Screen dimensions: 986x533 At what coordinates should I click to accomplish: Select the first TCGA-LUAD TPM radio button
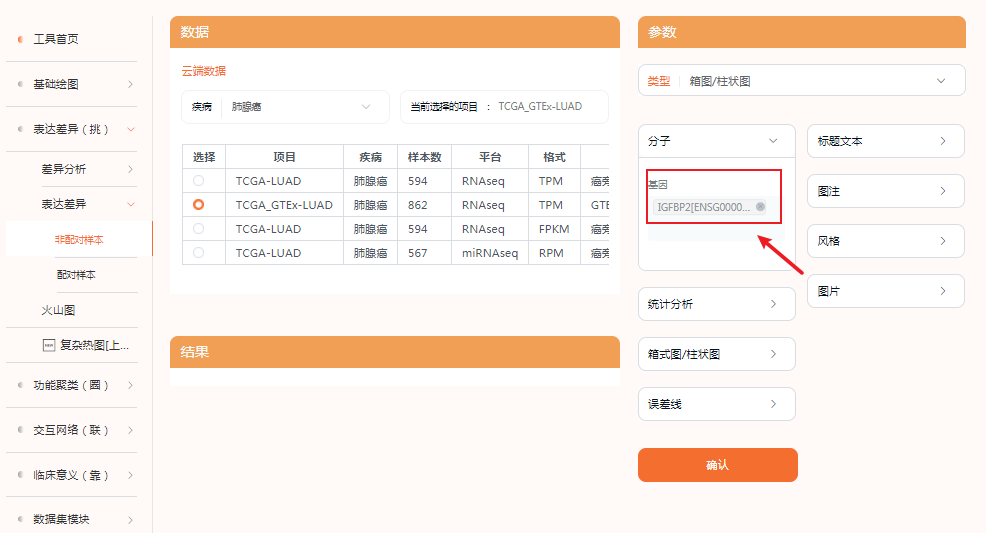198,181
